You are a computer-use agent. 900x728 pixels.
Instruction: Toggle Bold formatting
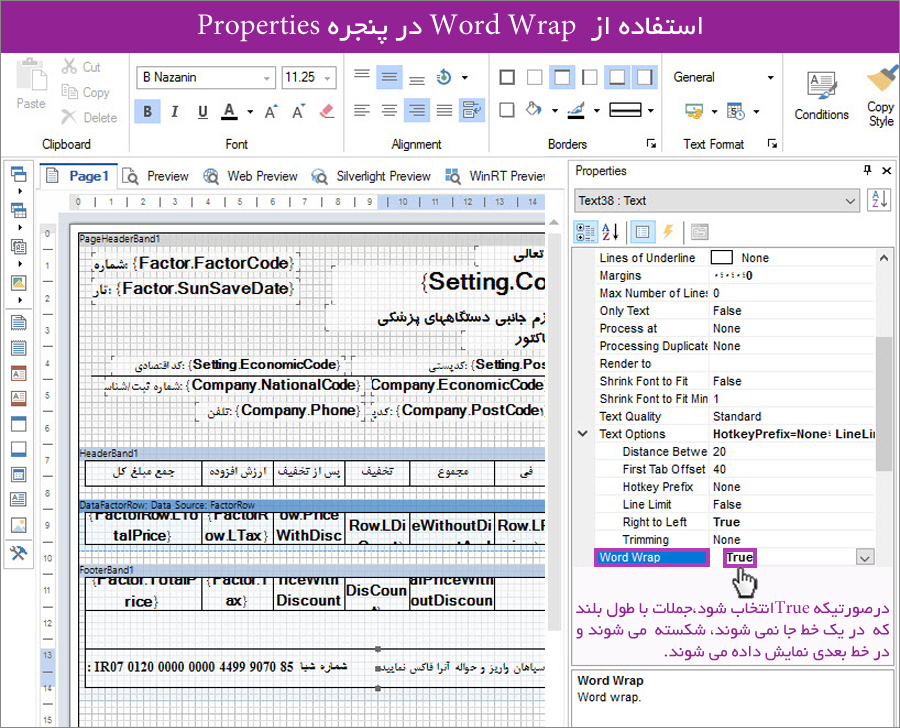point(148,111)
